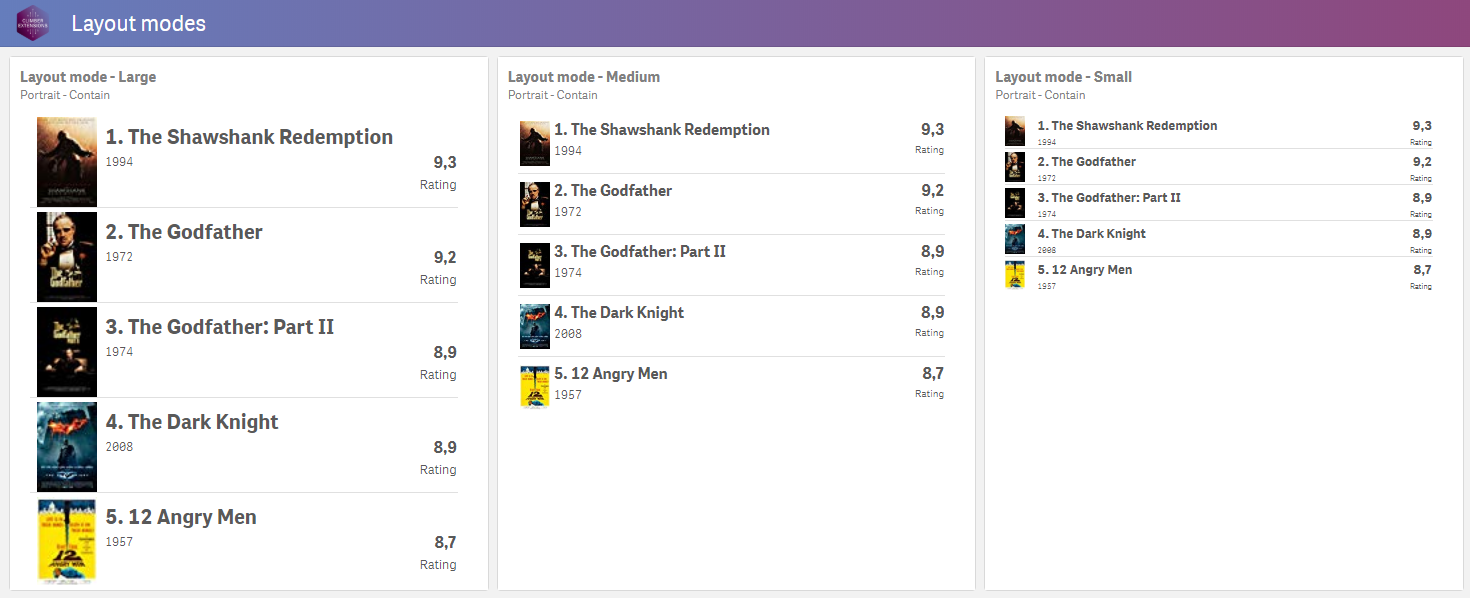Image resolution: width=1470 pixels, height=598 pixels.
Task: Select The Dark Knight poster in Medium layout
Action: (535, 326)
